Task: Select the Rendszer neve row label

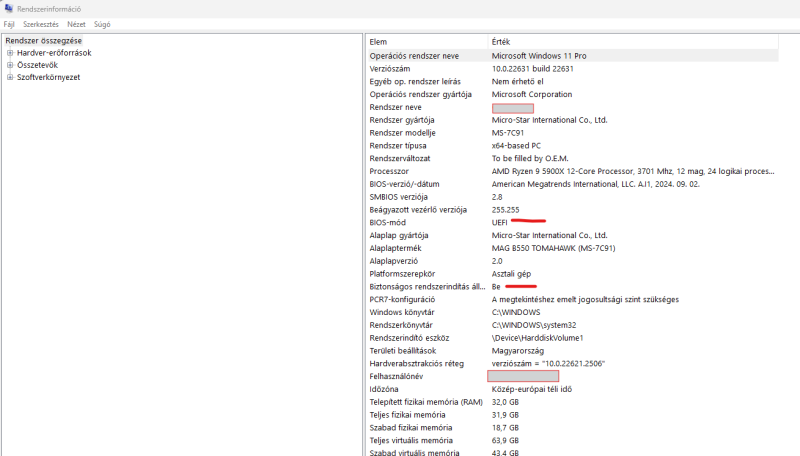Action: pyautogui.click(x=395, y=107)
